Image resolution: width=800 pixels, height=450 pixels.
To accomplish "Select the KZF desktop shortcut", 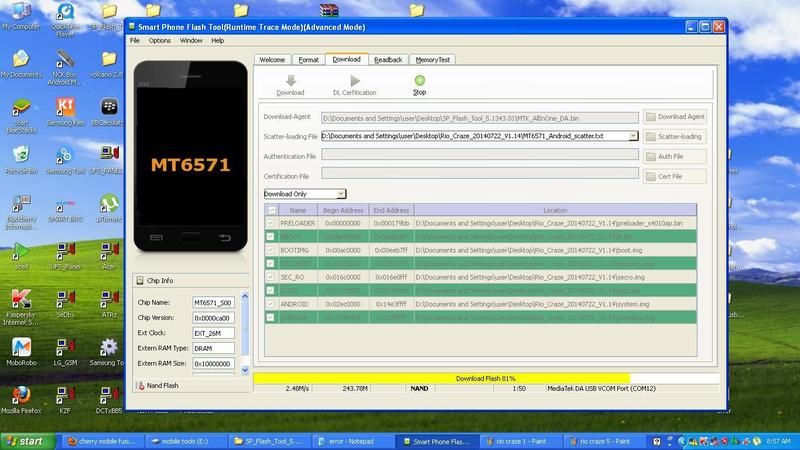I will [65, 400].
